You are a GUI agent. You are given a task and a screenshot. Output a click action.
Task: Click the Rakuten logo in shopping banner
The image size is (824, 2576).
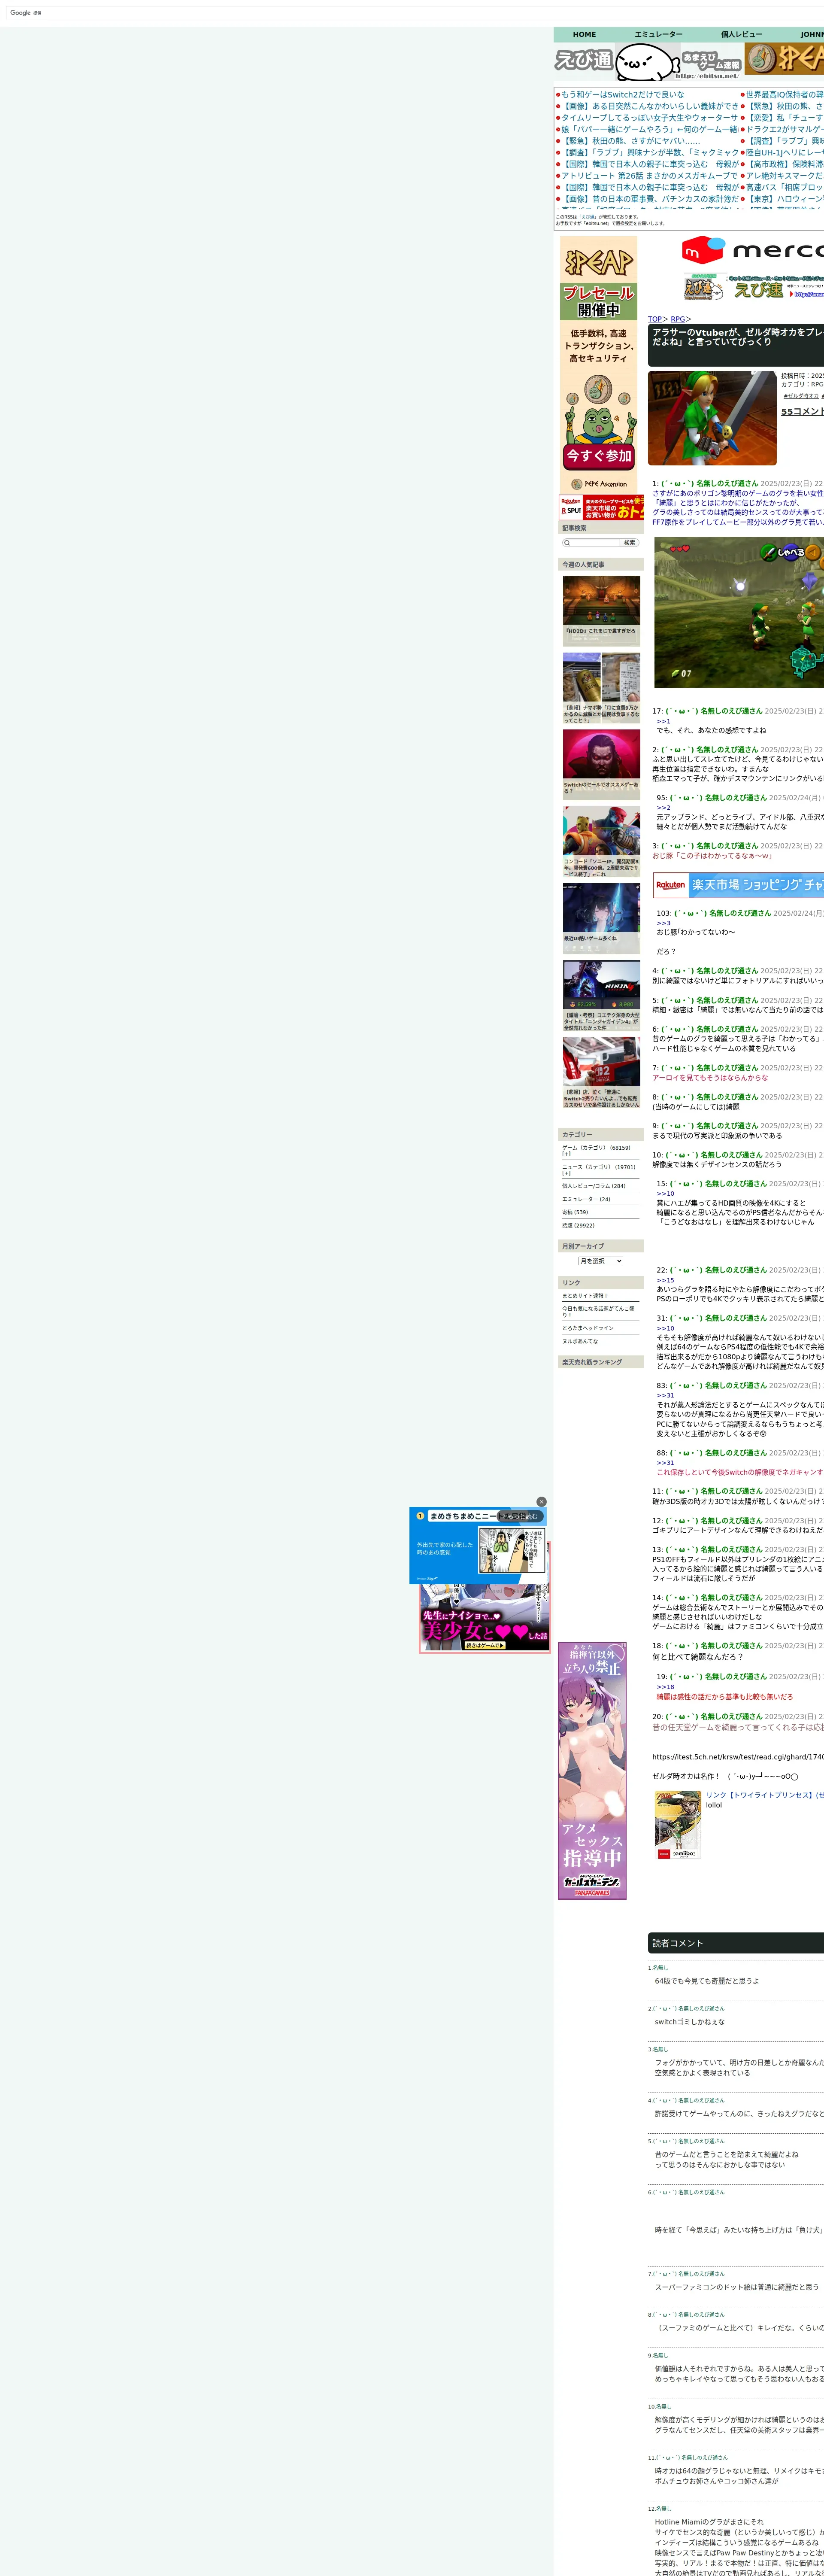(670, 884)
